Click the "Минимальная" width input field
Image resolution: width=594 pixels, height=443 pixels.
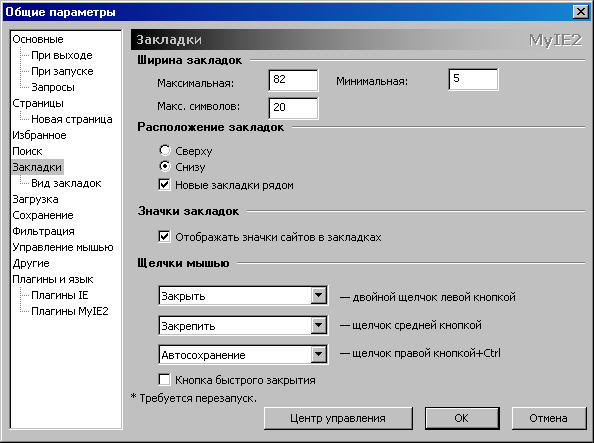coord(474,79)
